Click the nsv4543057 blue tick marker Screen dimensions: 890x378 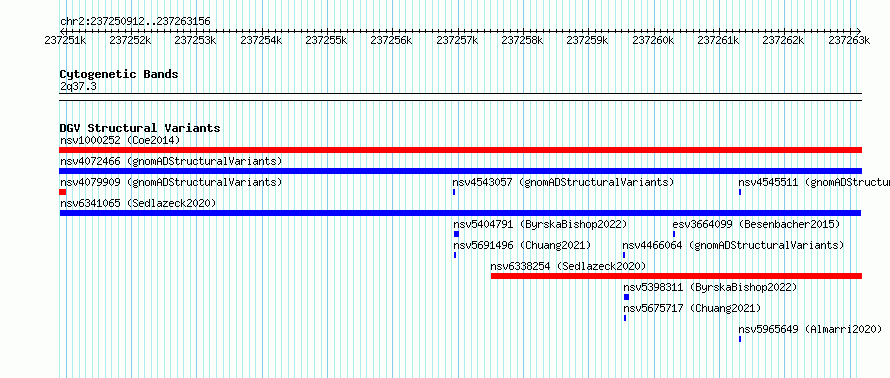coord(454,192)
